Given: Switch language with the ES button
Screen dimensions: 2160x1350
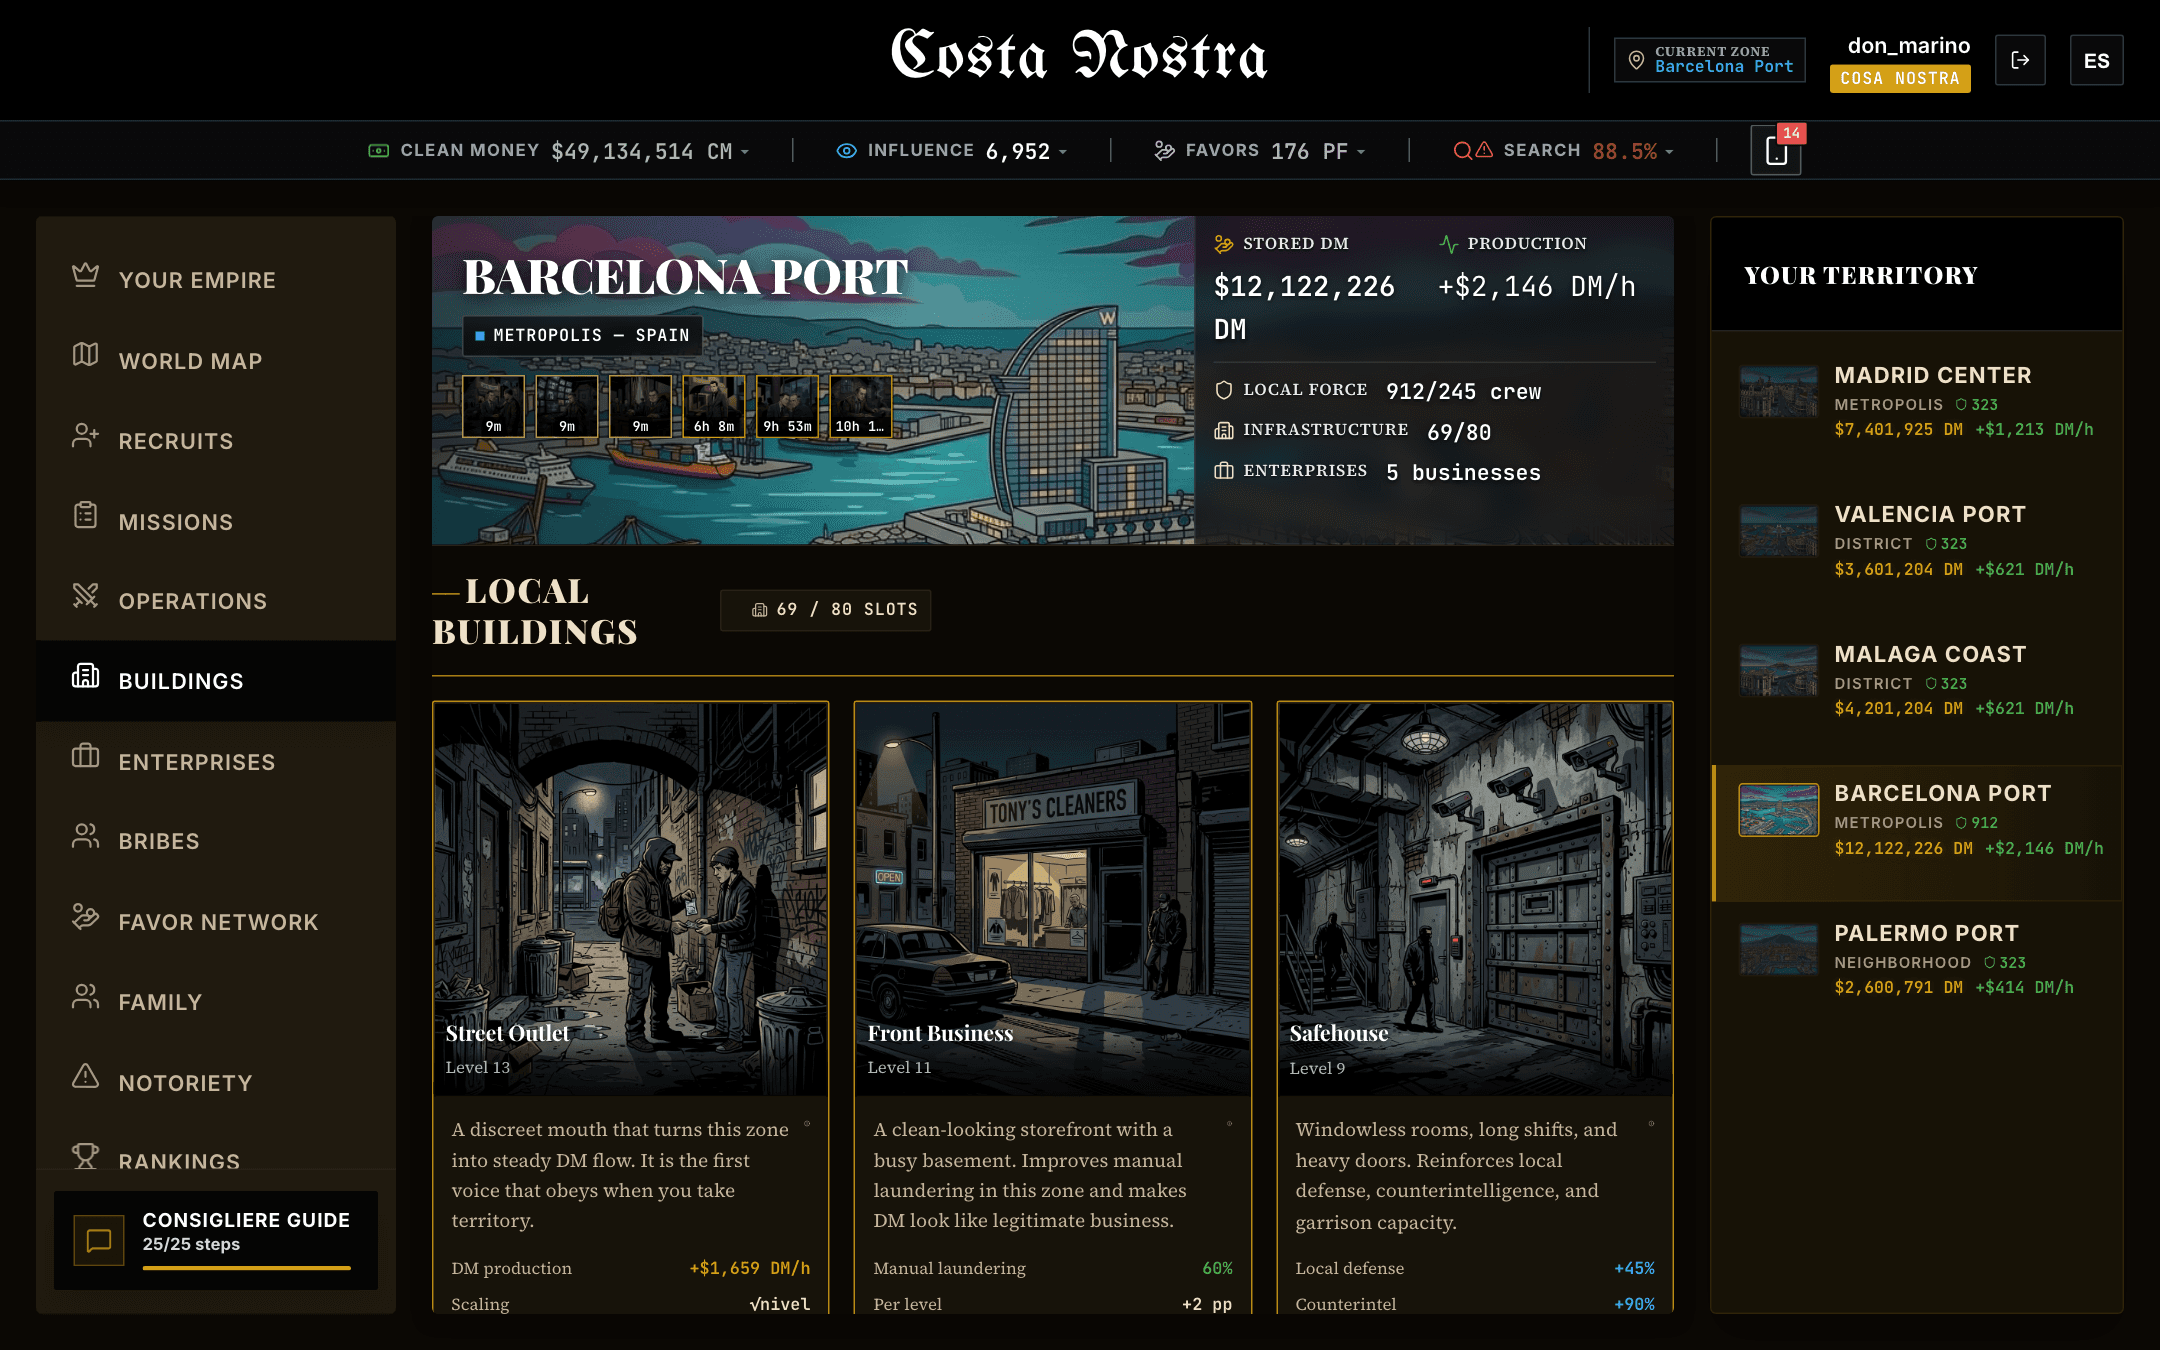Looking at the screenshot, I should click(x=2097, y=60).
